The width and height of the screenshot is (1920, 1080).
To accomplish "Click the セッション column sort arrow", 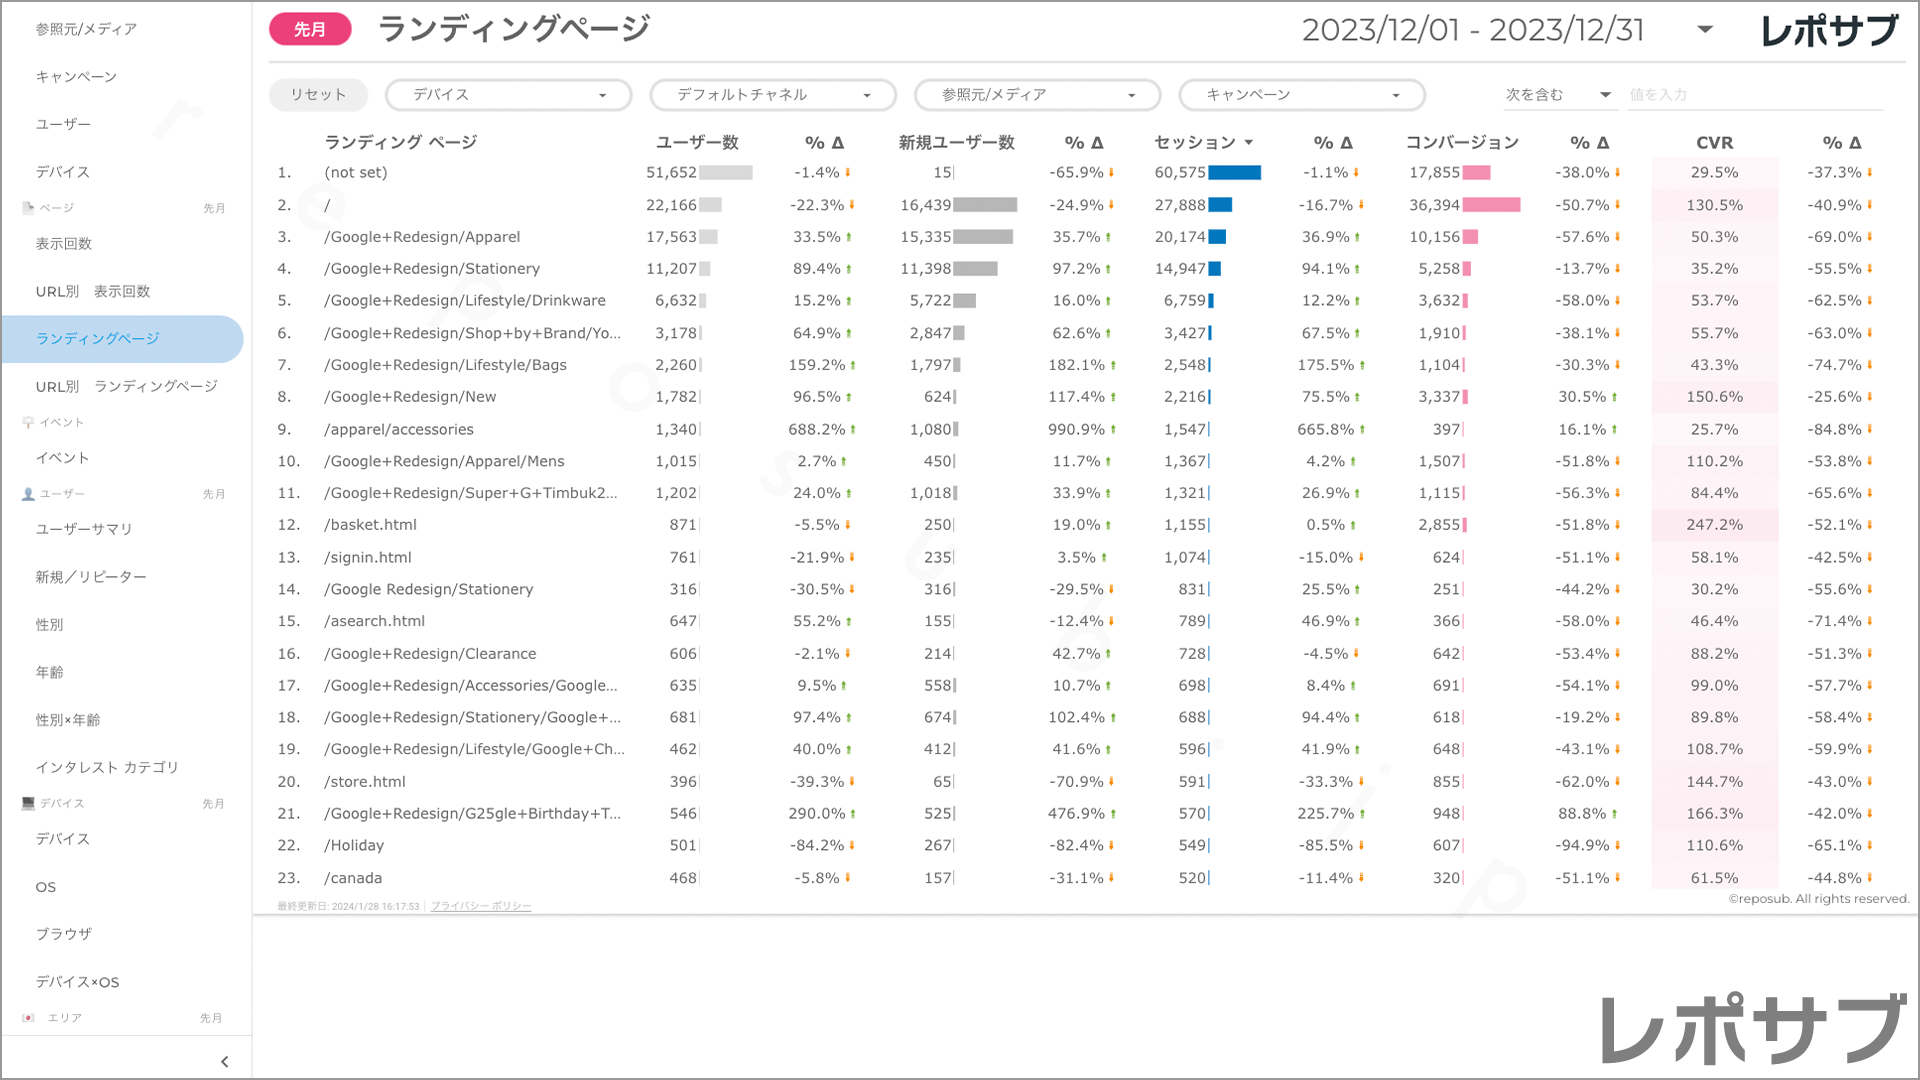I will tap(1249, 143).
